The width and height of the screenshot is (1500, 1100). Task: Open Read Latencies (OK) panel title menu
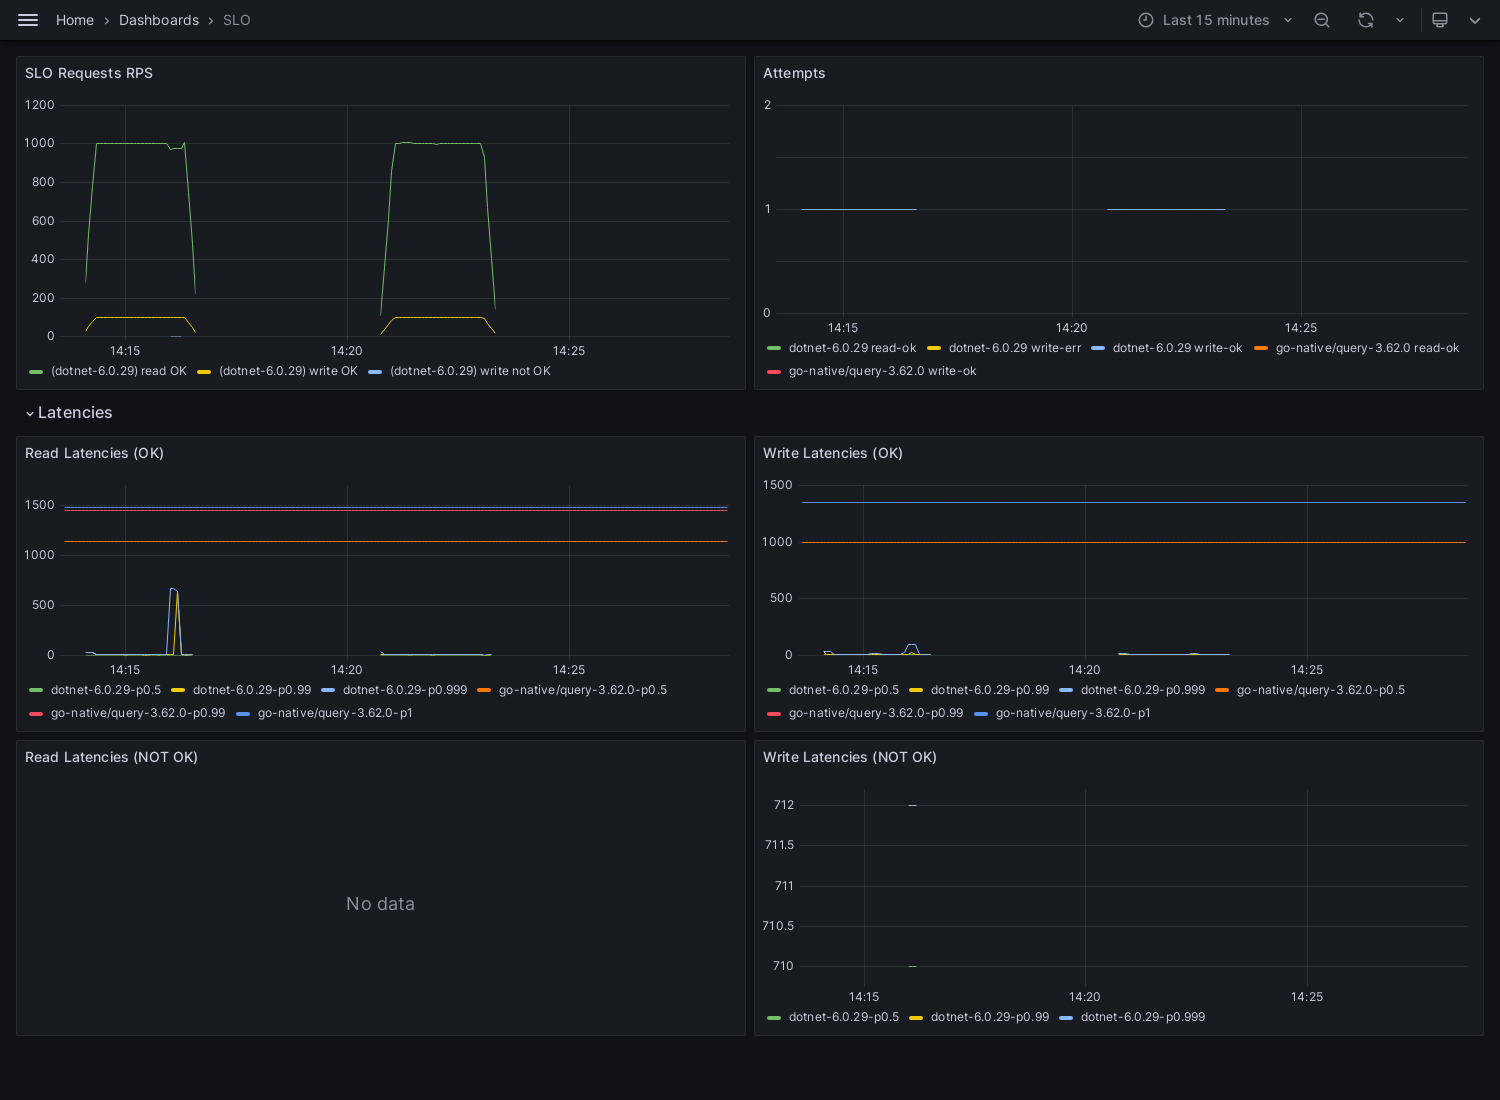coord(94,453)
